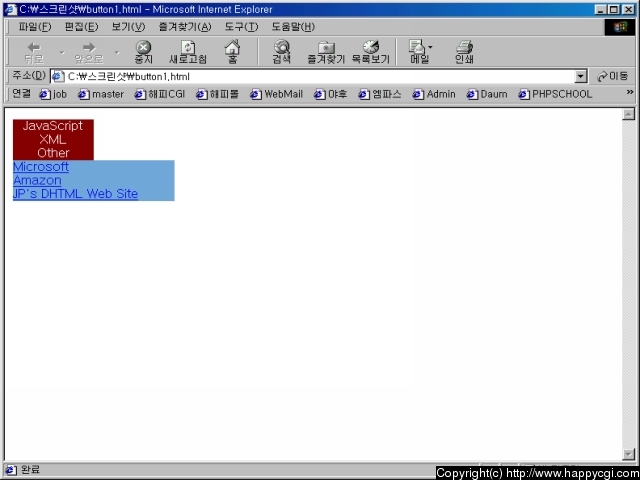Click the IE icon in title bar
Screen dimensions: 640x480
tap(10, 9)
